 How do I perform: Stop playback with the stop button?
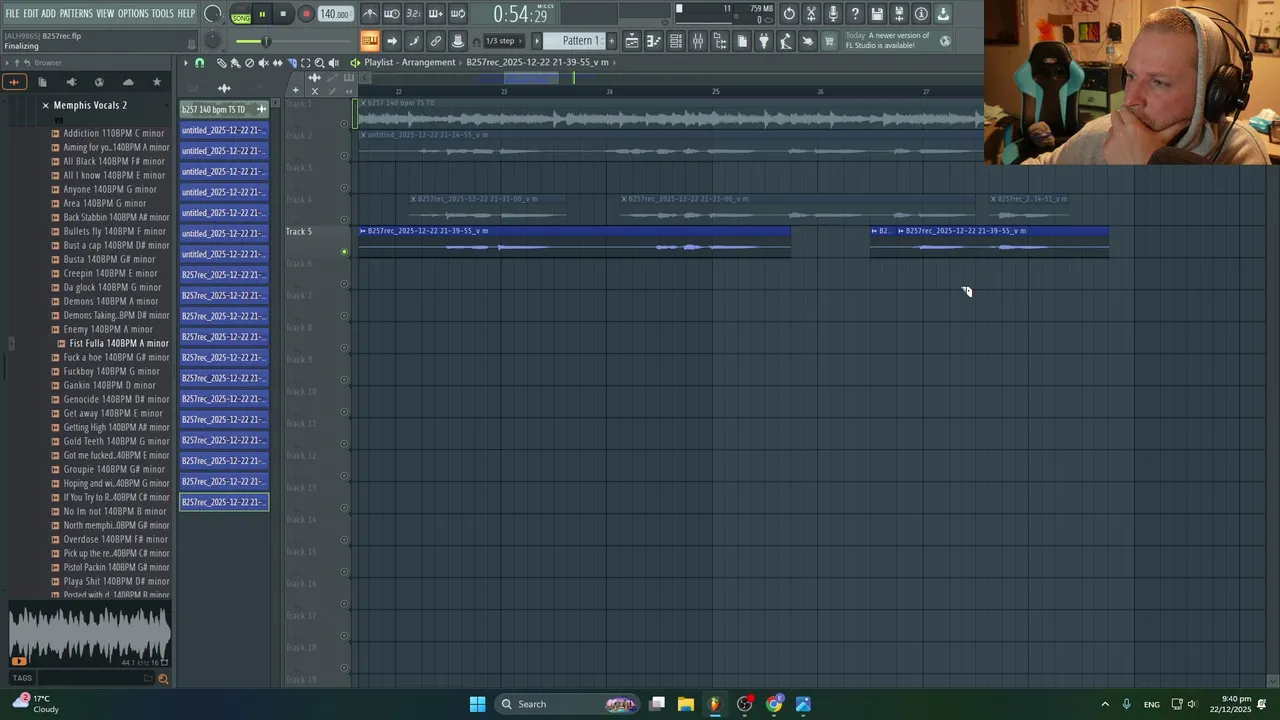[283, 14]
